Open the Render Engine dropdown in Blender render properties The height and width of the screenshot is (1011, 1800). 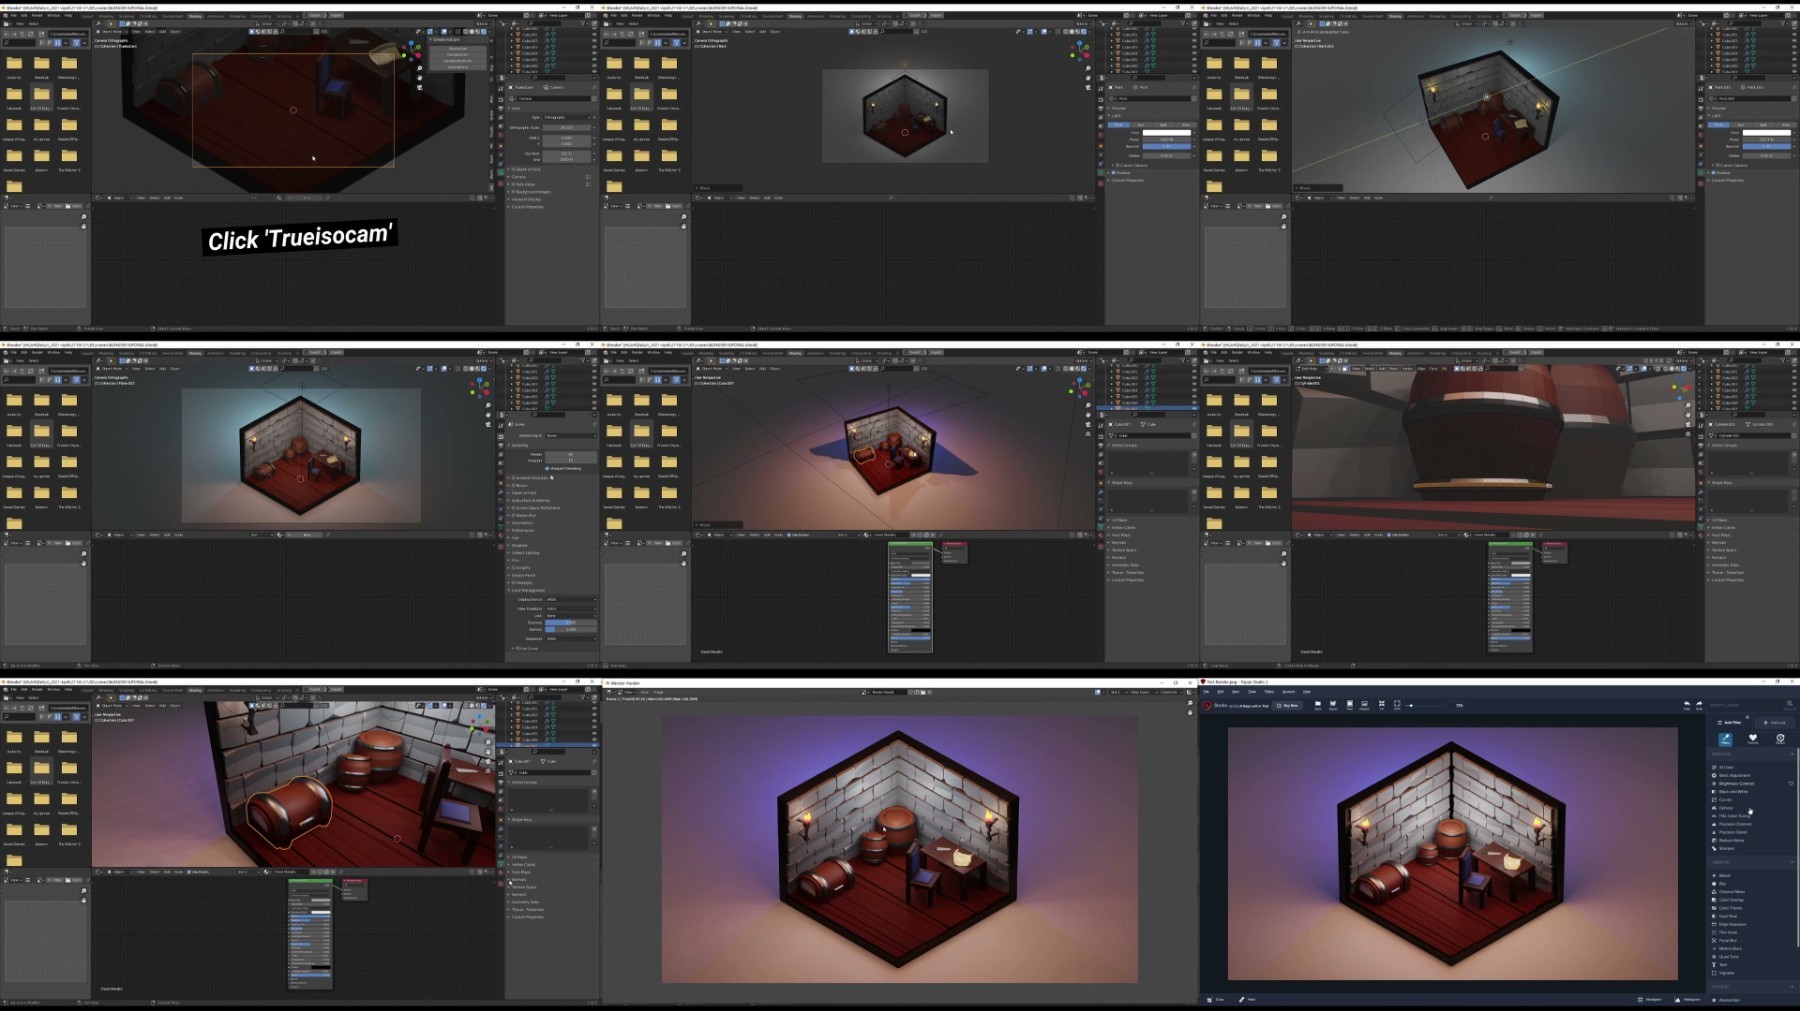570,436
